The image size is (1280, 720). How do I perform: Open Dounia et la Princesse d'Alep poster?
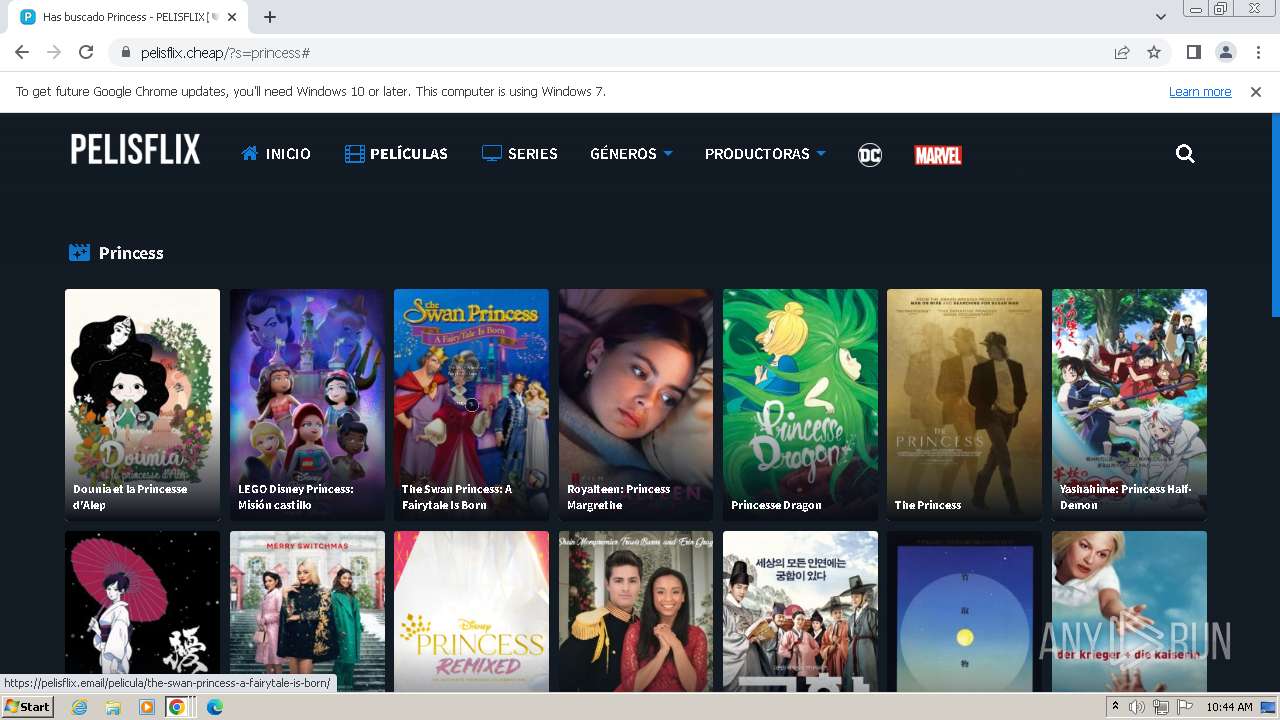pyautogui.click(x=142, y=404)
